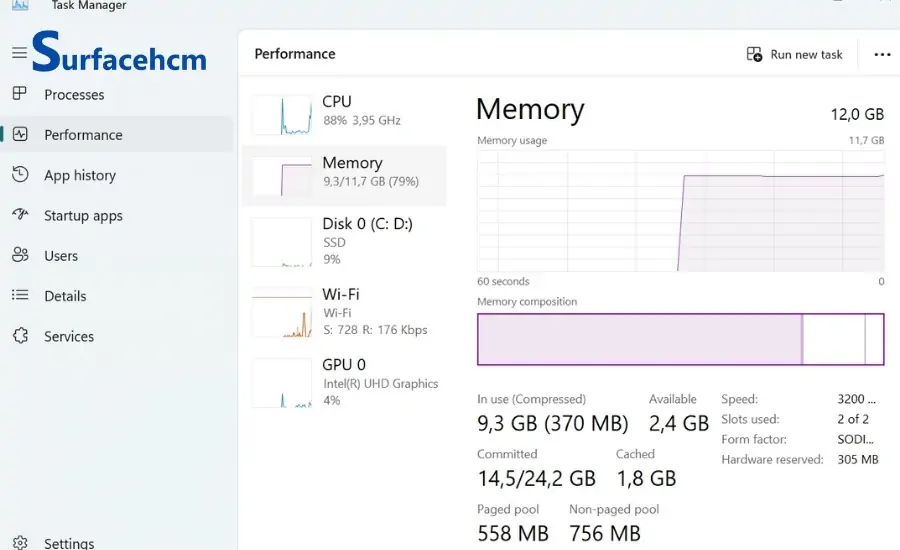Click the CPU 88% 3,95 GHz text
The image size is (900, 550).
362,120
